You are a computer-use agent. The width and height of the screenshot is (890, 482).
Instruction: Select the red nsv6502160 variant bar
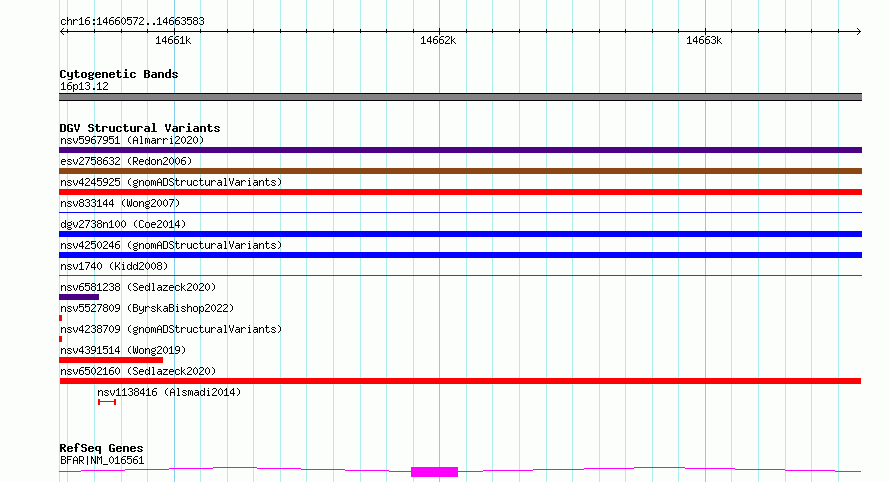(460, 381)
